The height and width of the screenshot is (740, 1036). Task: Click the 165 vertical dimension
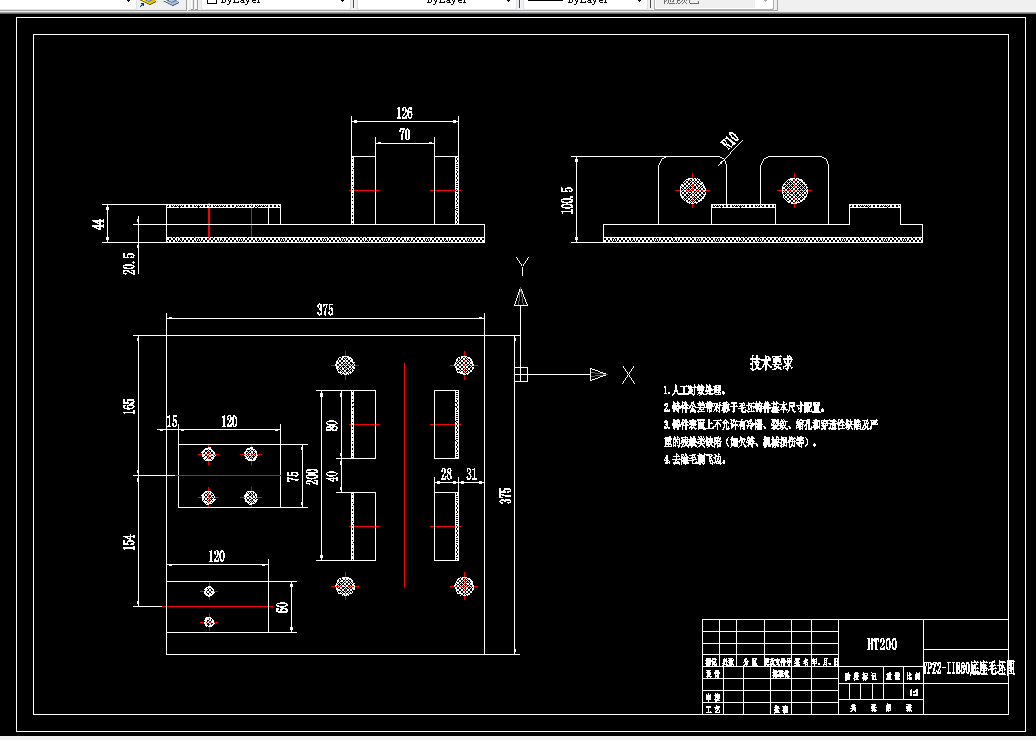(x=130, y=405)
